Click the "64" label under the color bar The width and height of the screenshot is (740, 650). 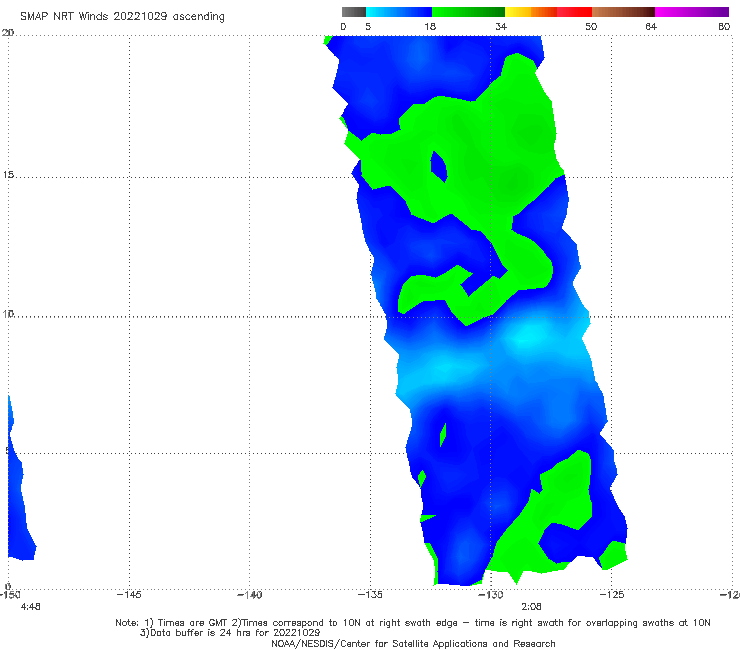(x=651, y=27)
